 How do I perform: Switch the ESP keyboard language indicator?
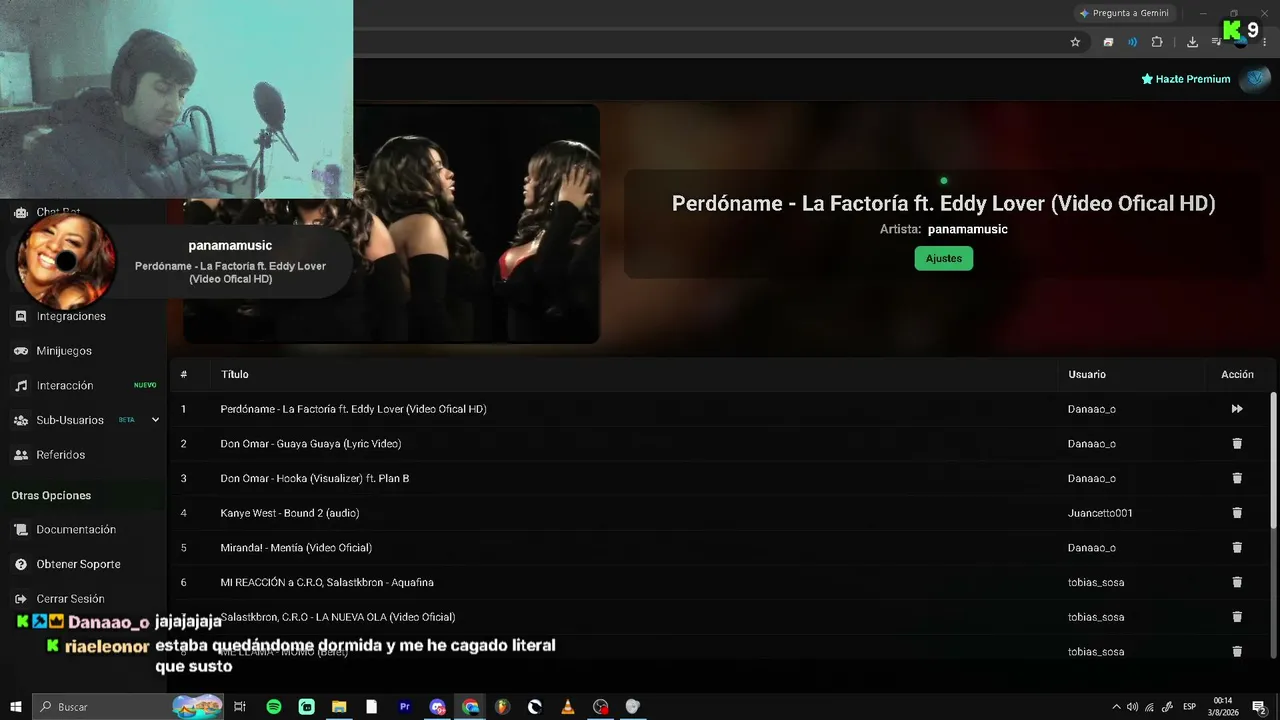point(1189,707)
